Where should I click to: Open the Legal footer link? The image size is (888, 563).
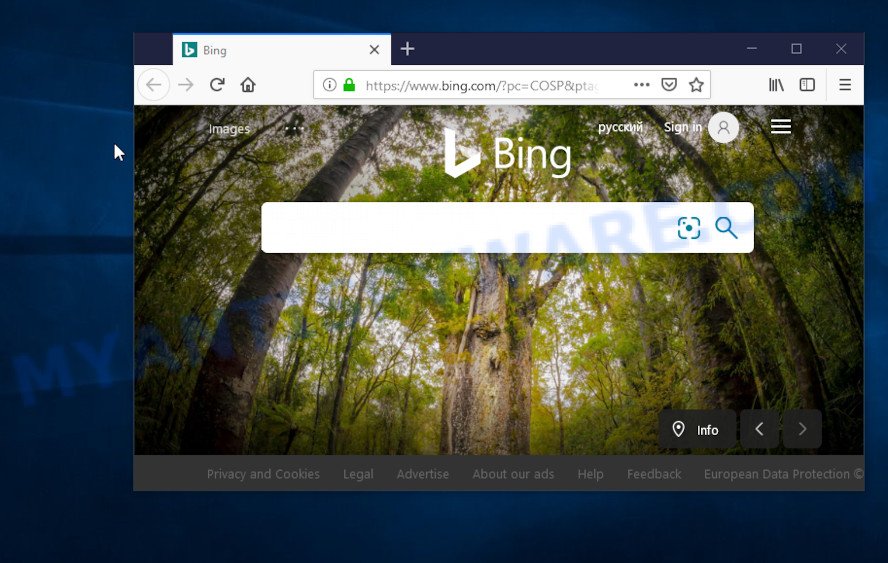coord(358,474)
